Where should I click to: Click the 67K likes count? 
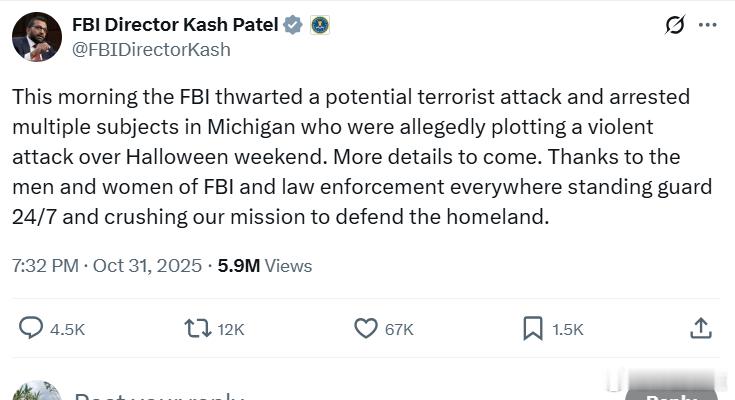pyautogui.click(x=399, y=329)
